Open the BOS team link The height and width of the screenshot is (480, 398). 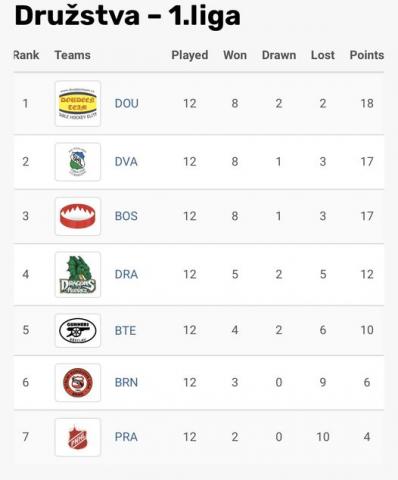tap(126, 216)
